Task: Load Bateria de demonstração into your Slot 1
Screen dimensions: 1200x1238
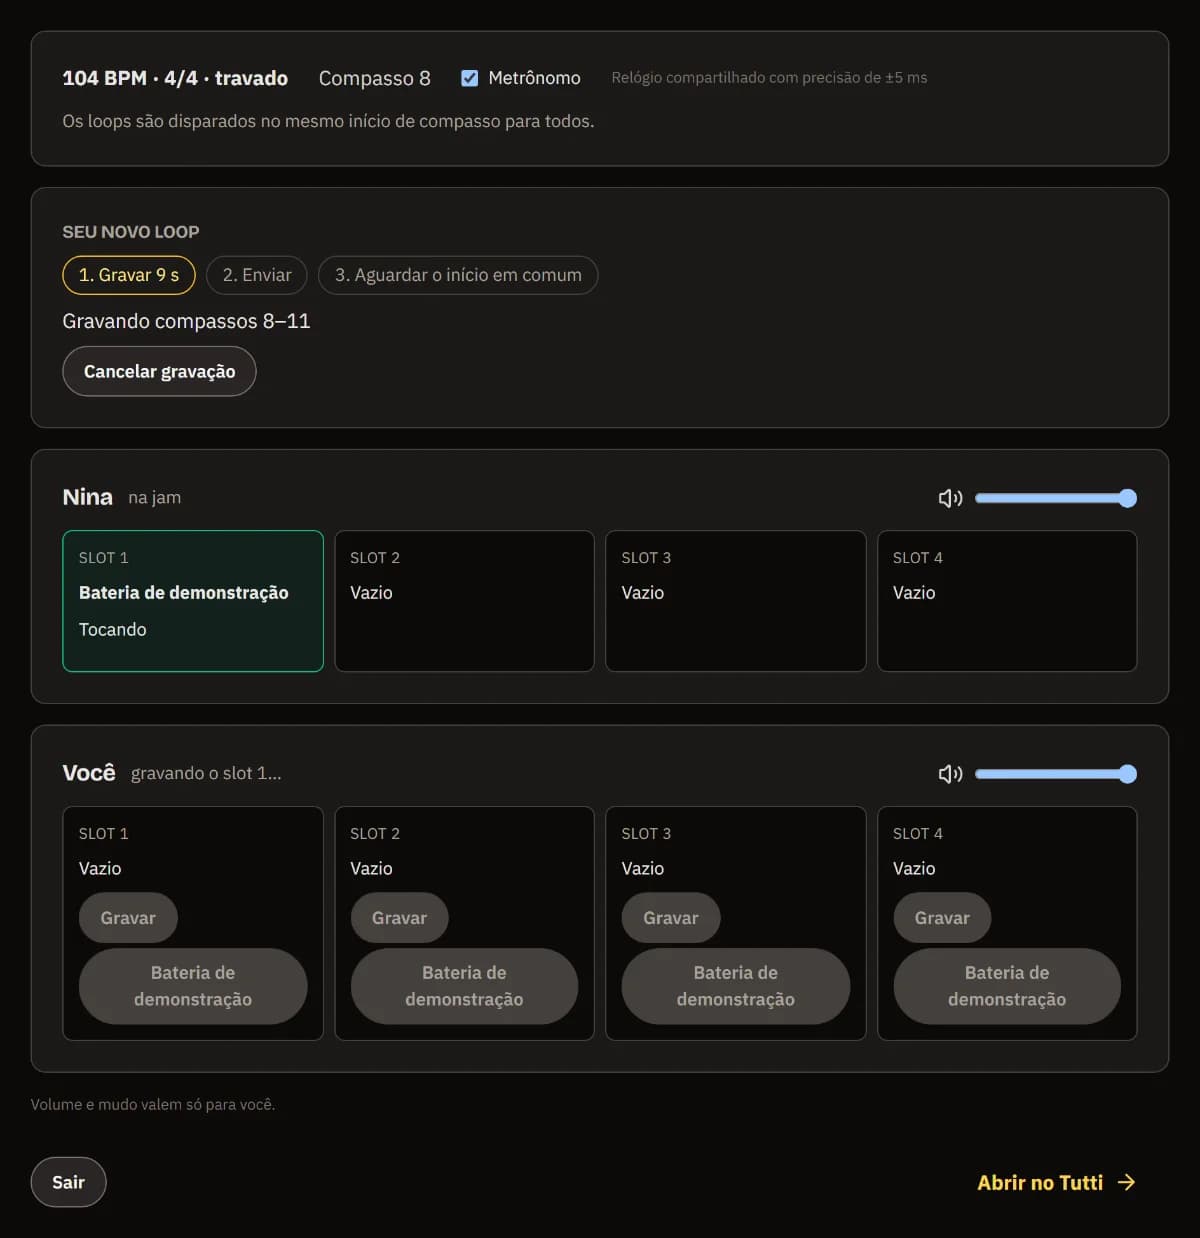Action: coord(193,986)
